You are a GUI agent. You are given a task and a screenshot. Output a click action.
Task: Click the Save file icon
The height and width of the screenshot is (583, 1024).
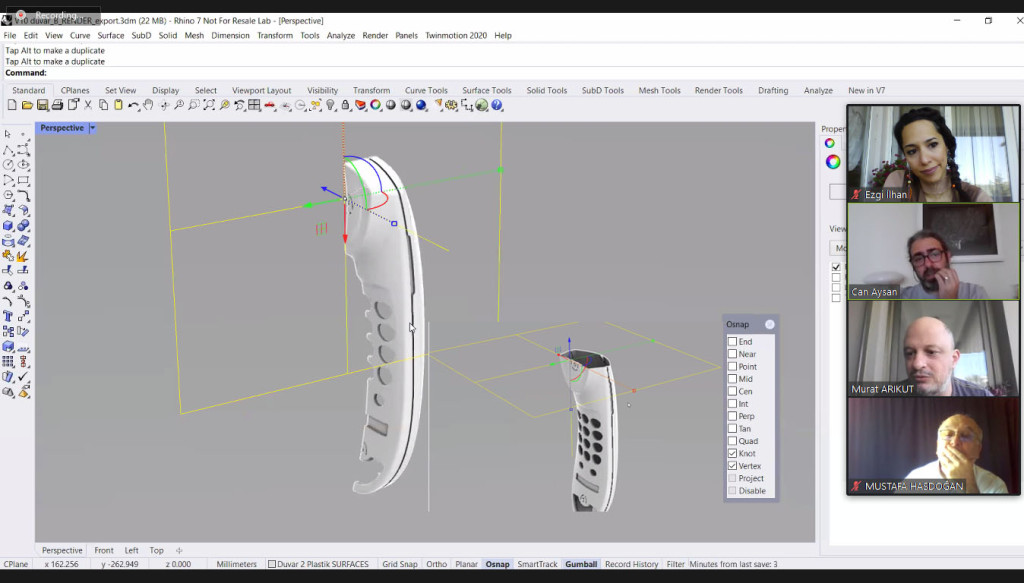point(43,105)
